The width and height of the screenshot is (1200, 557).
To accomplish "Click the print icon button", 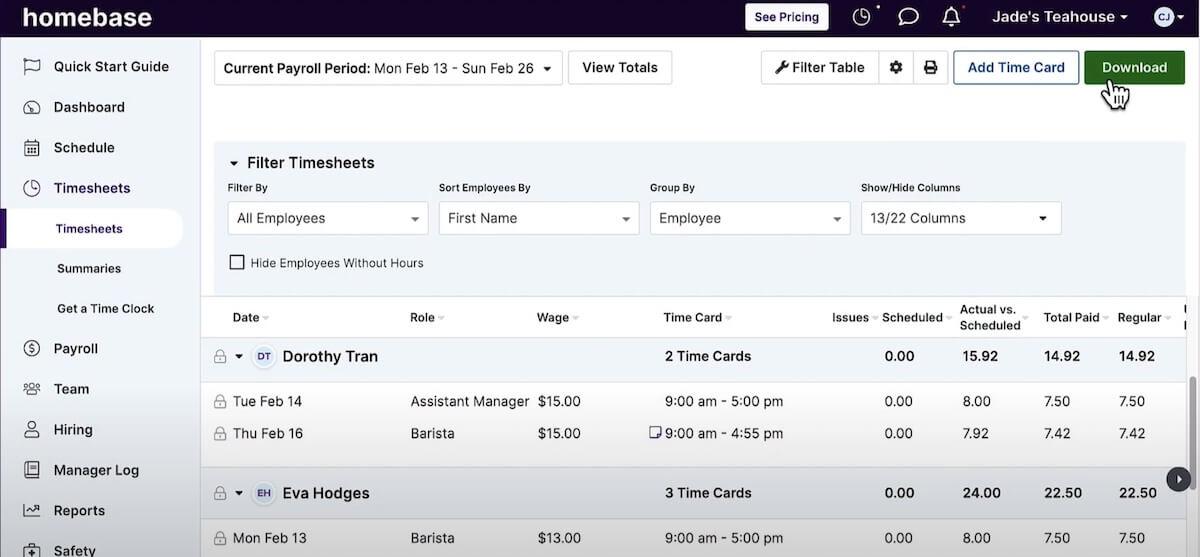I will [931, 68].
